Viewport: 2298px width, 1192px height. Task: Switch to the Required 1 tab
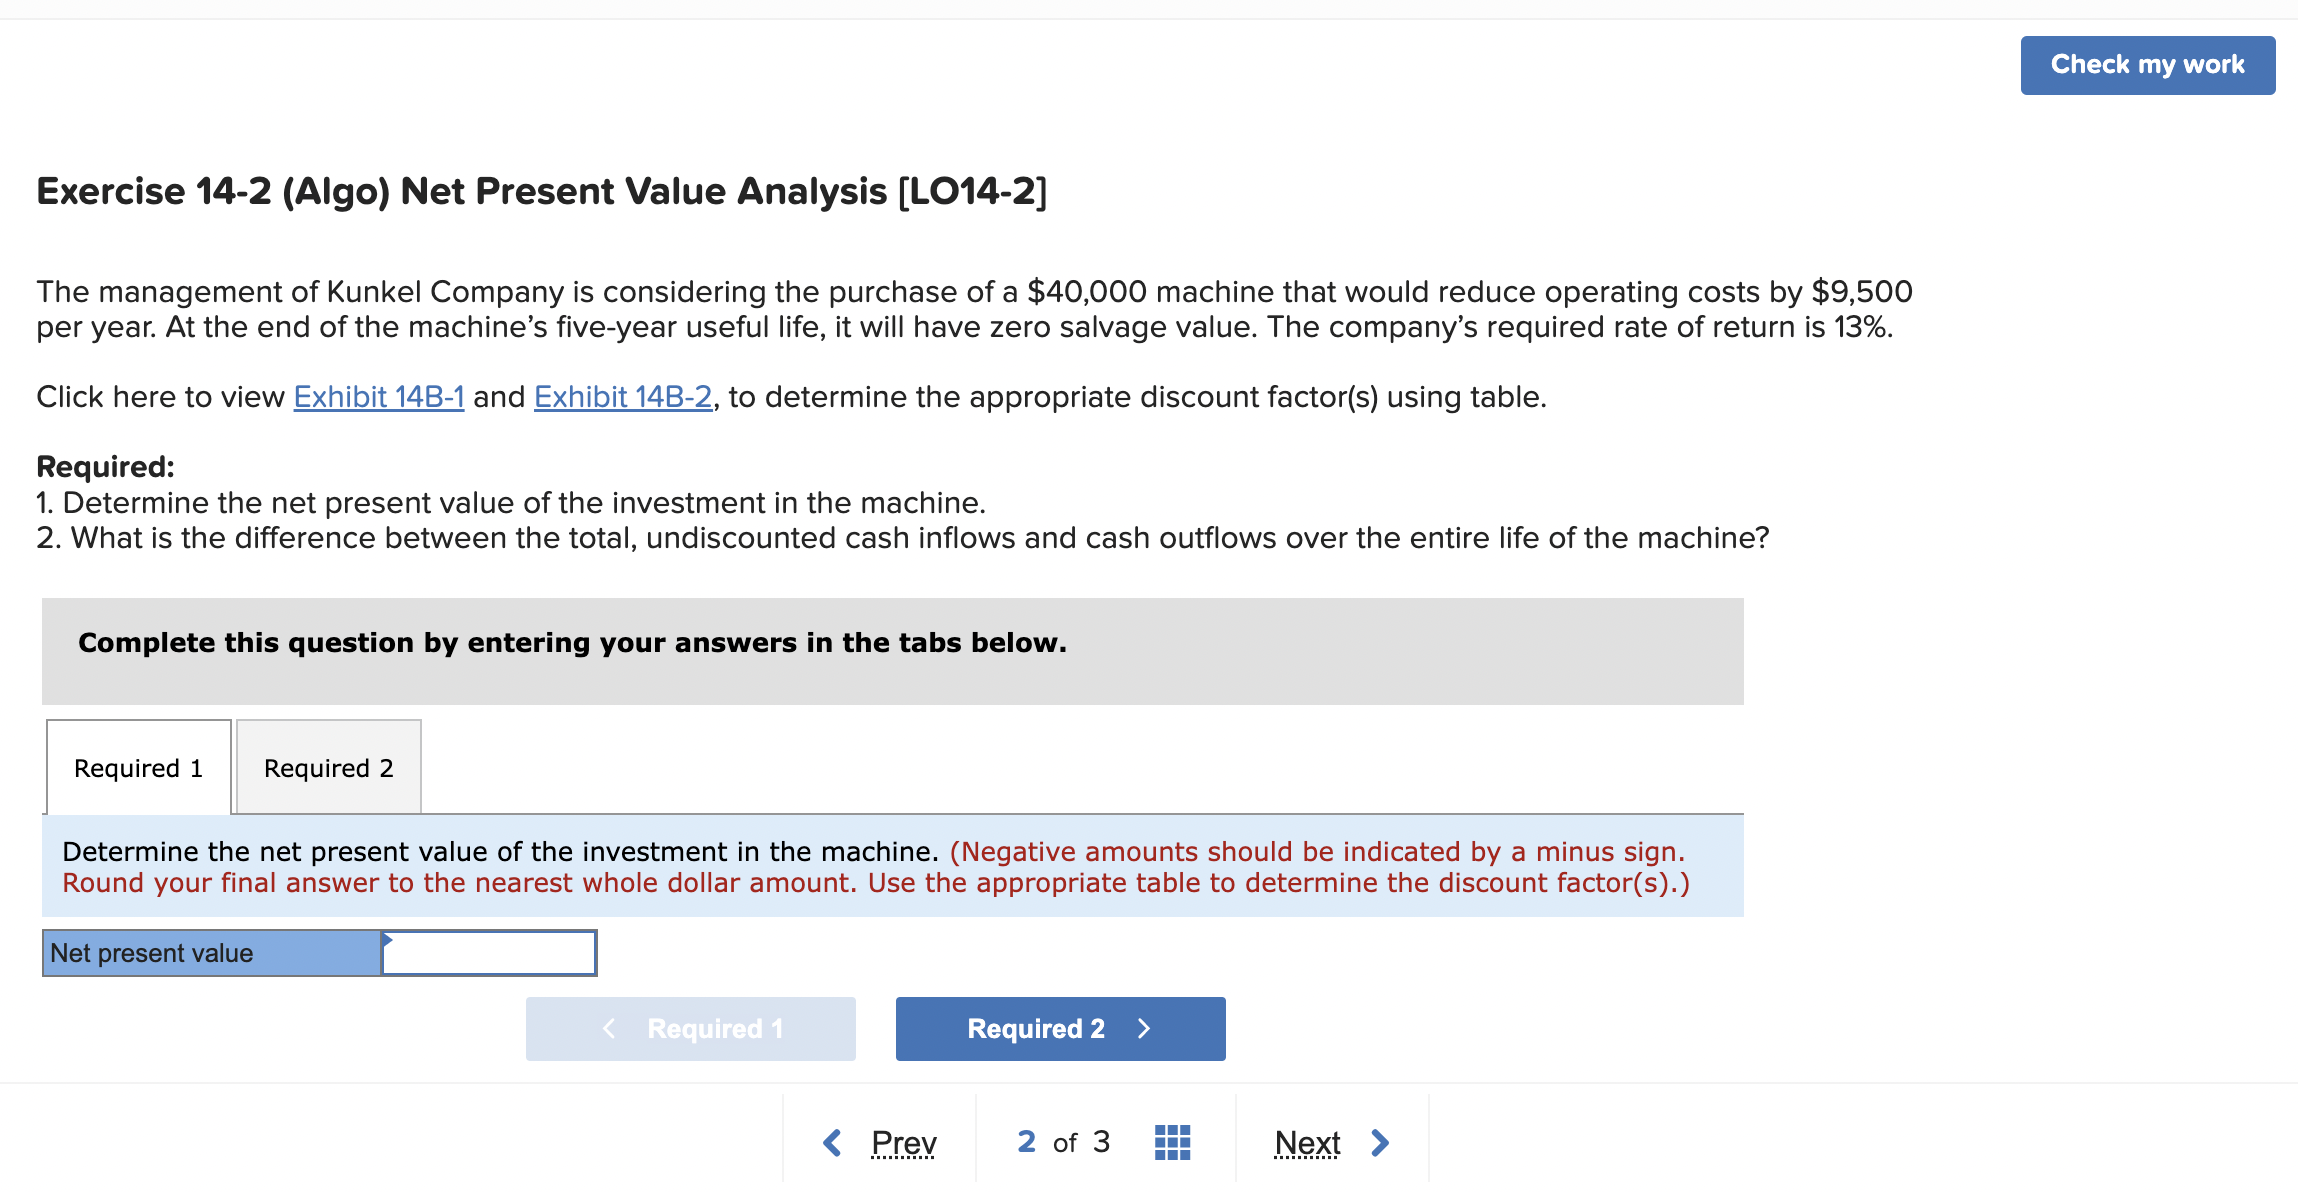click(x=137, y=767)
